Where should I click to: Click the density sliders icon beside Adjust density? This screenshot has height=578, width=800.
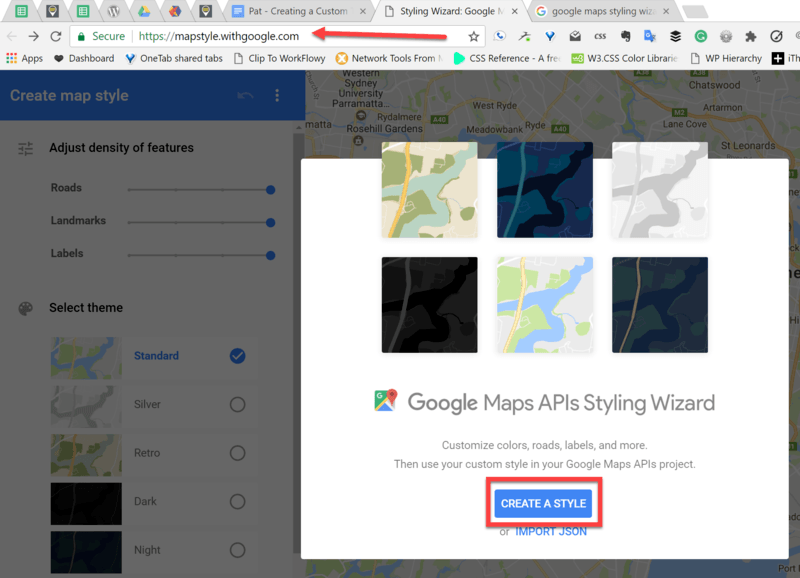click(26, 148)
